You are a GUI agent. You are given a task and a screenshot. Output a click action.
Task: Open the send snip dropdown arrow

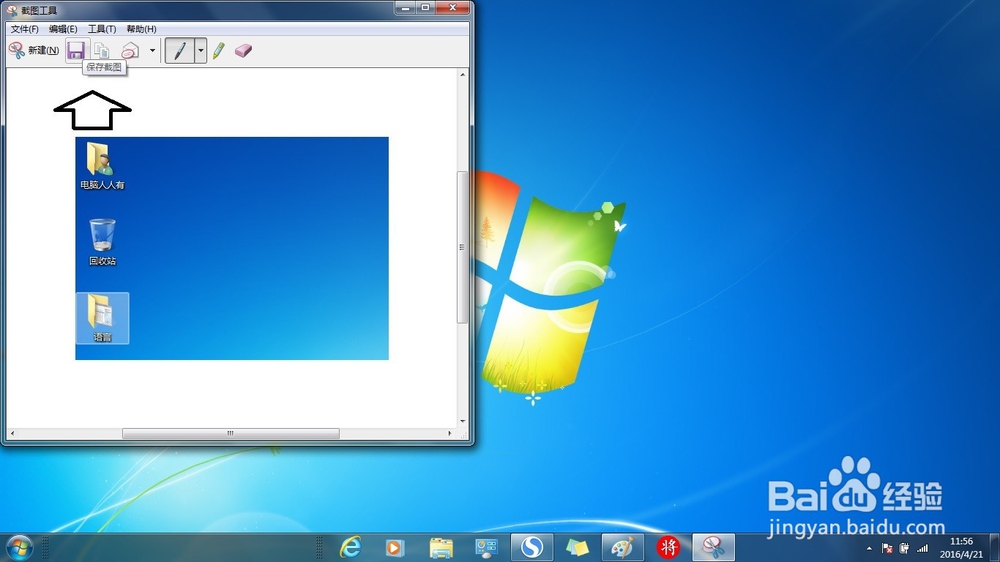pyautogui.click(x=152, y=50)
